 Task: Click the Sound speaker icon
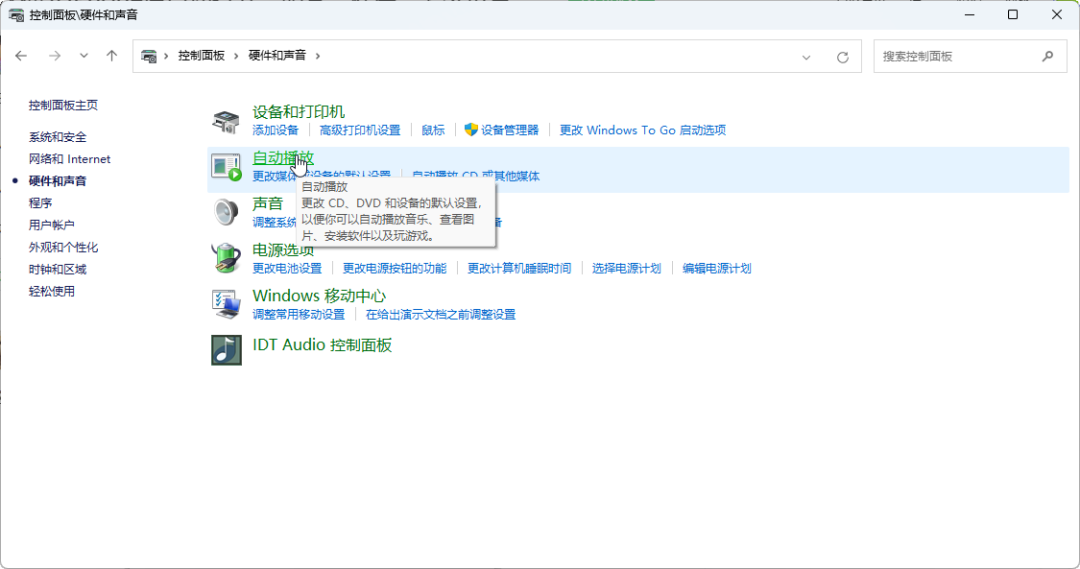coord(226,212)
